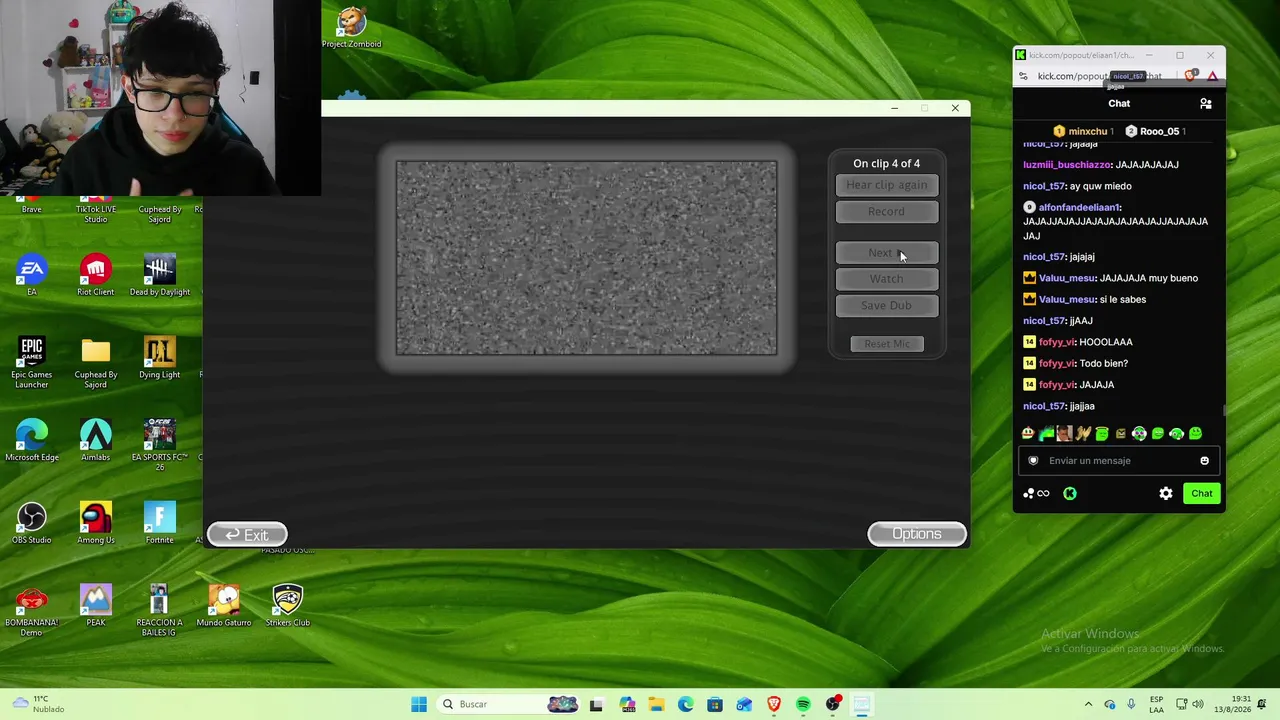Open OBS Studio from the taskbar
This screenshot has width=1280, height=720.
tap(833, 704)
